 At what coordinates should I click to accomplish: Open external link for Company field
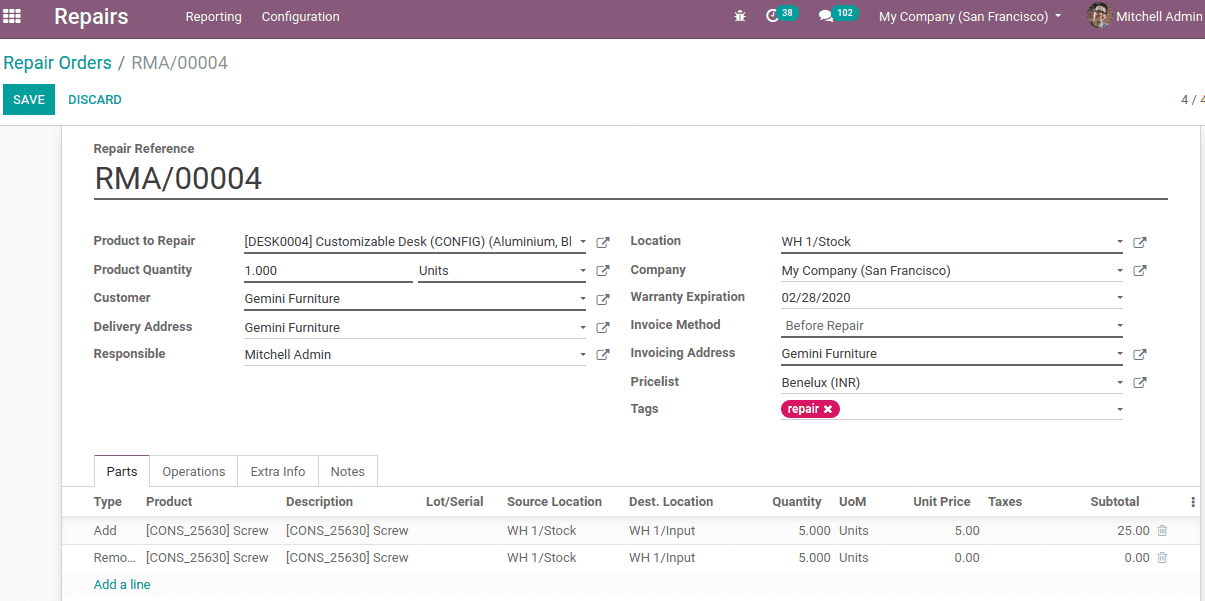click(x=1140, y=271)
